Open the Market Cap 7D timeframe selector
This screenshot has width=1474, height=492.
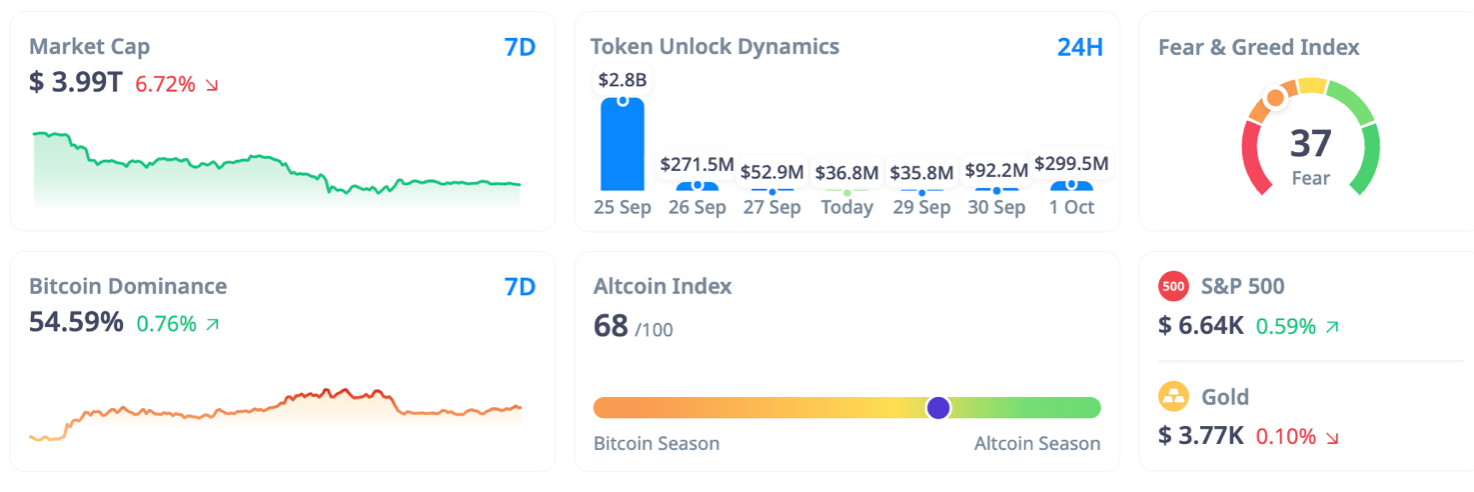click(x=520, y=47)
